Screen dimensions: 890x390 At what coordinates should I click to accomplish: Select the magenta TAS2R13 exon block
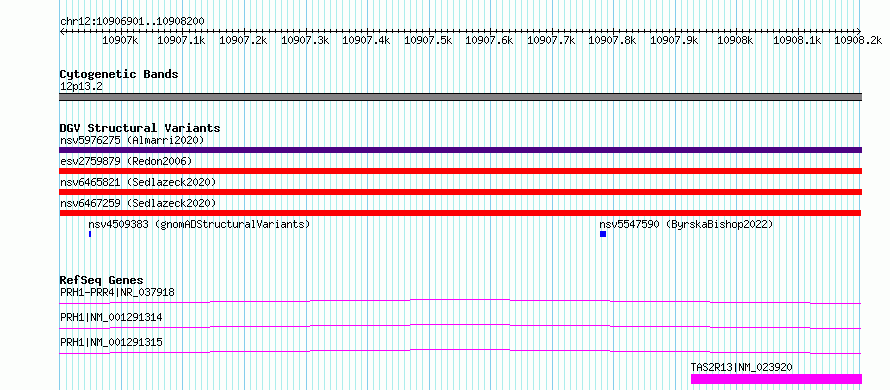[x=776, y=379]
